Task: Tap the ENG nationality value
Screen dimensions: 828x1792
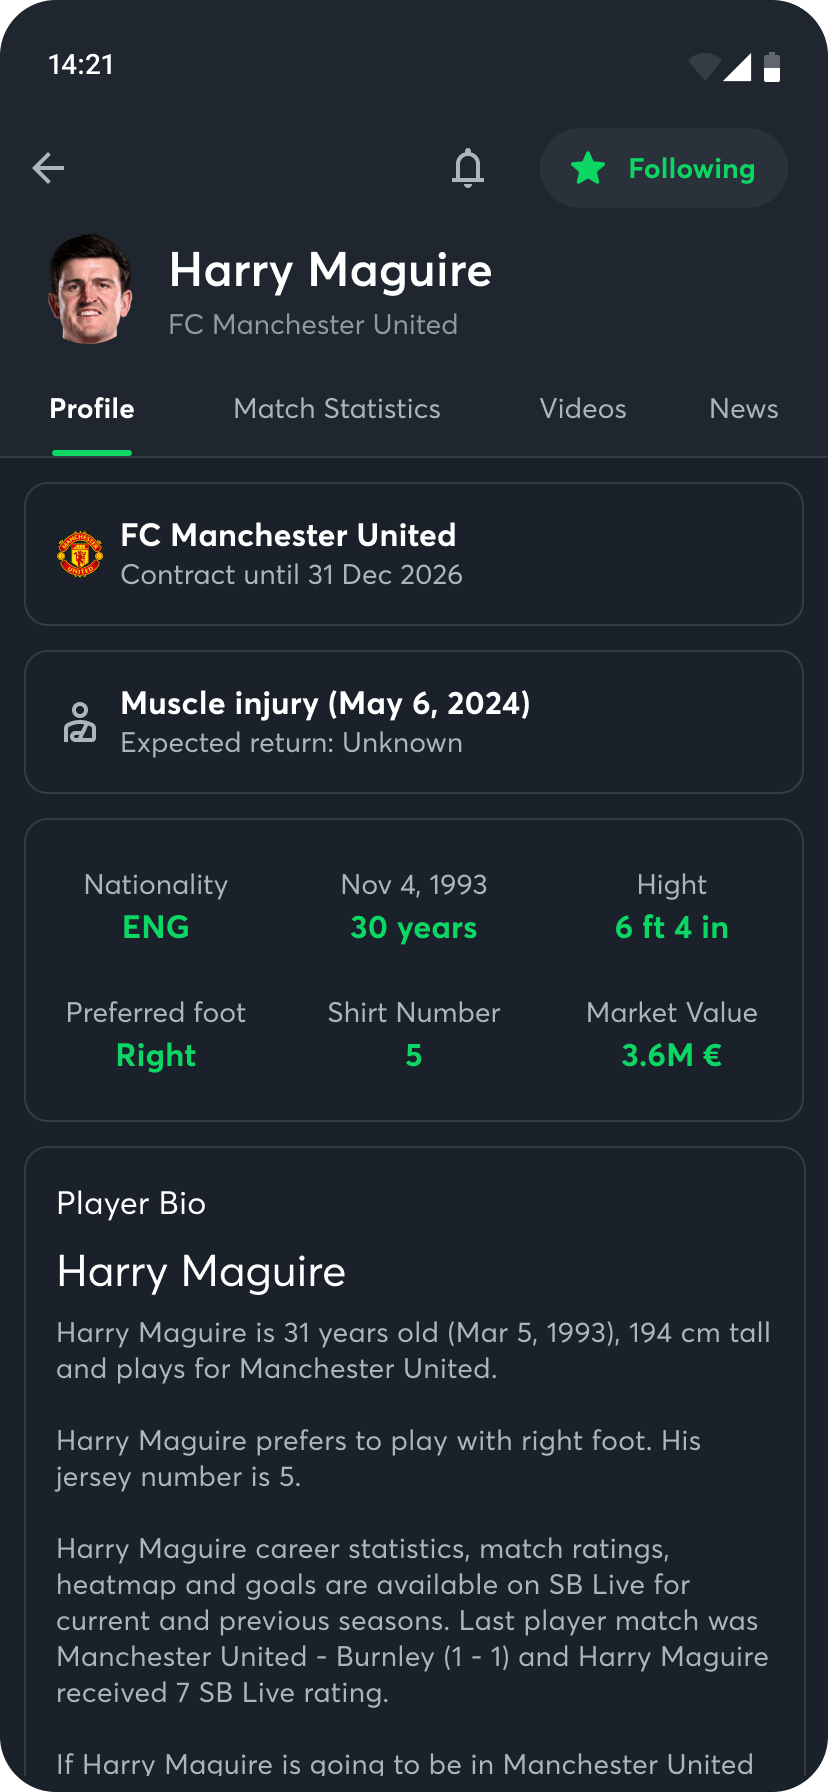Action: click(156, 927)
